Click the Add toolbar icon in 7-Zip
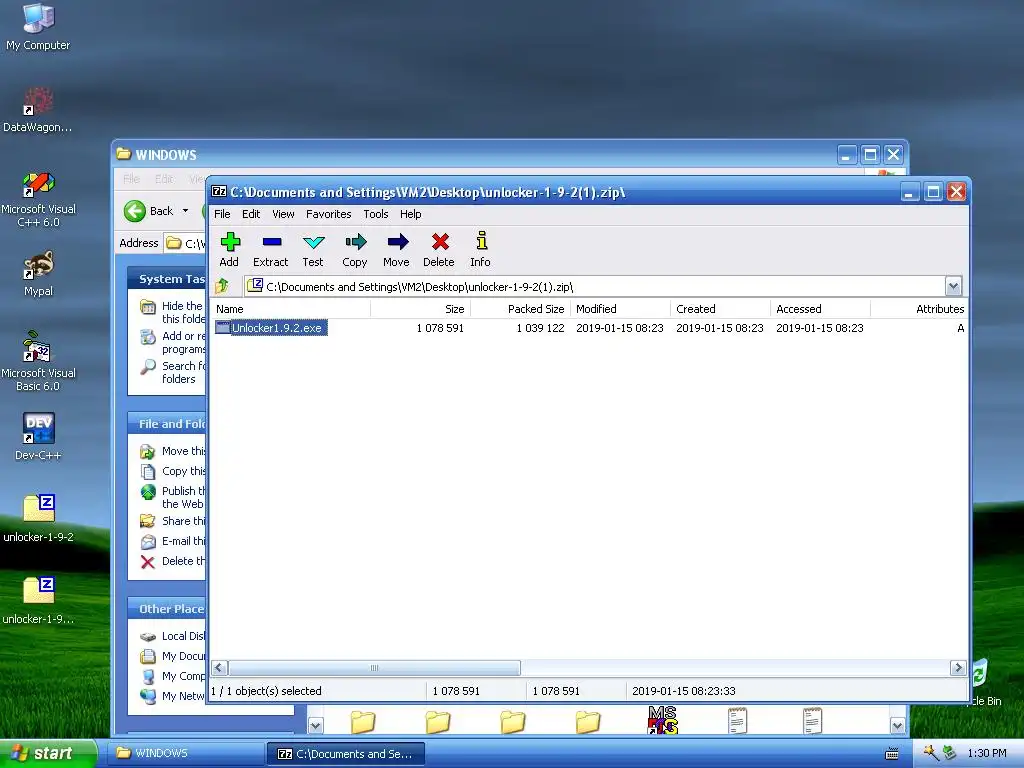This screenshot has width=1024, height=768. point(229,243)
